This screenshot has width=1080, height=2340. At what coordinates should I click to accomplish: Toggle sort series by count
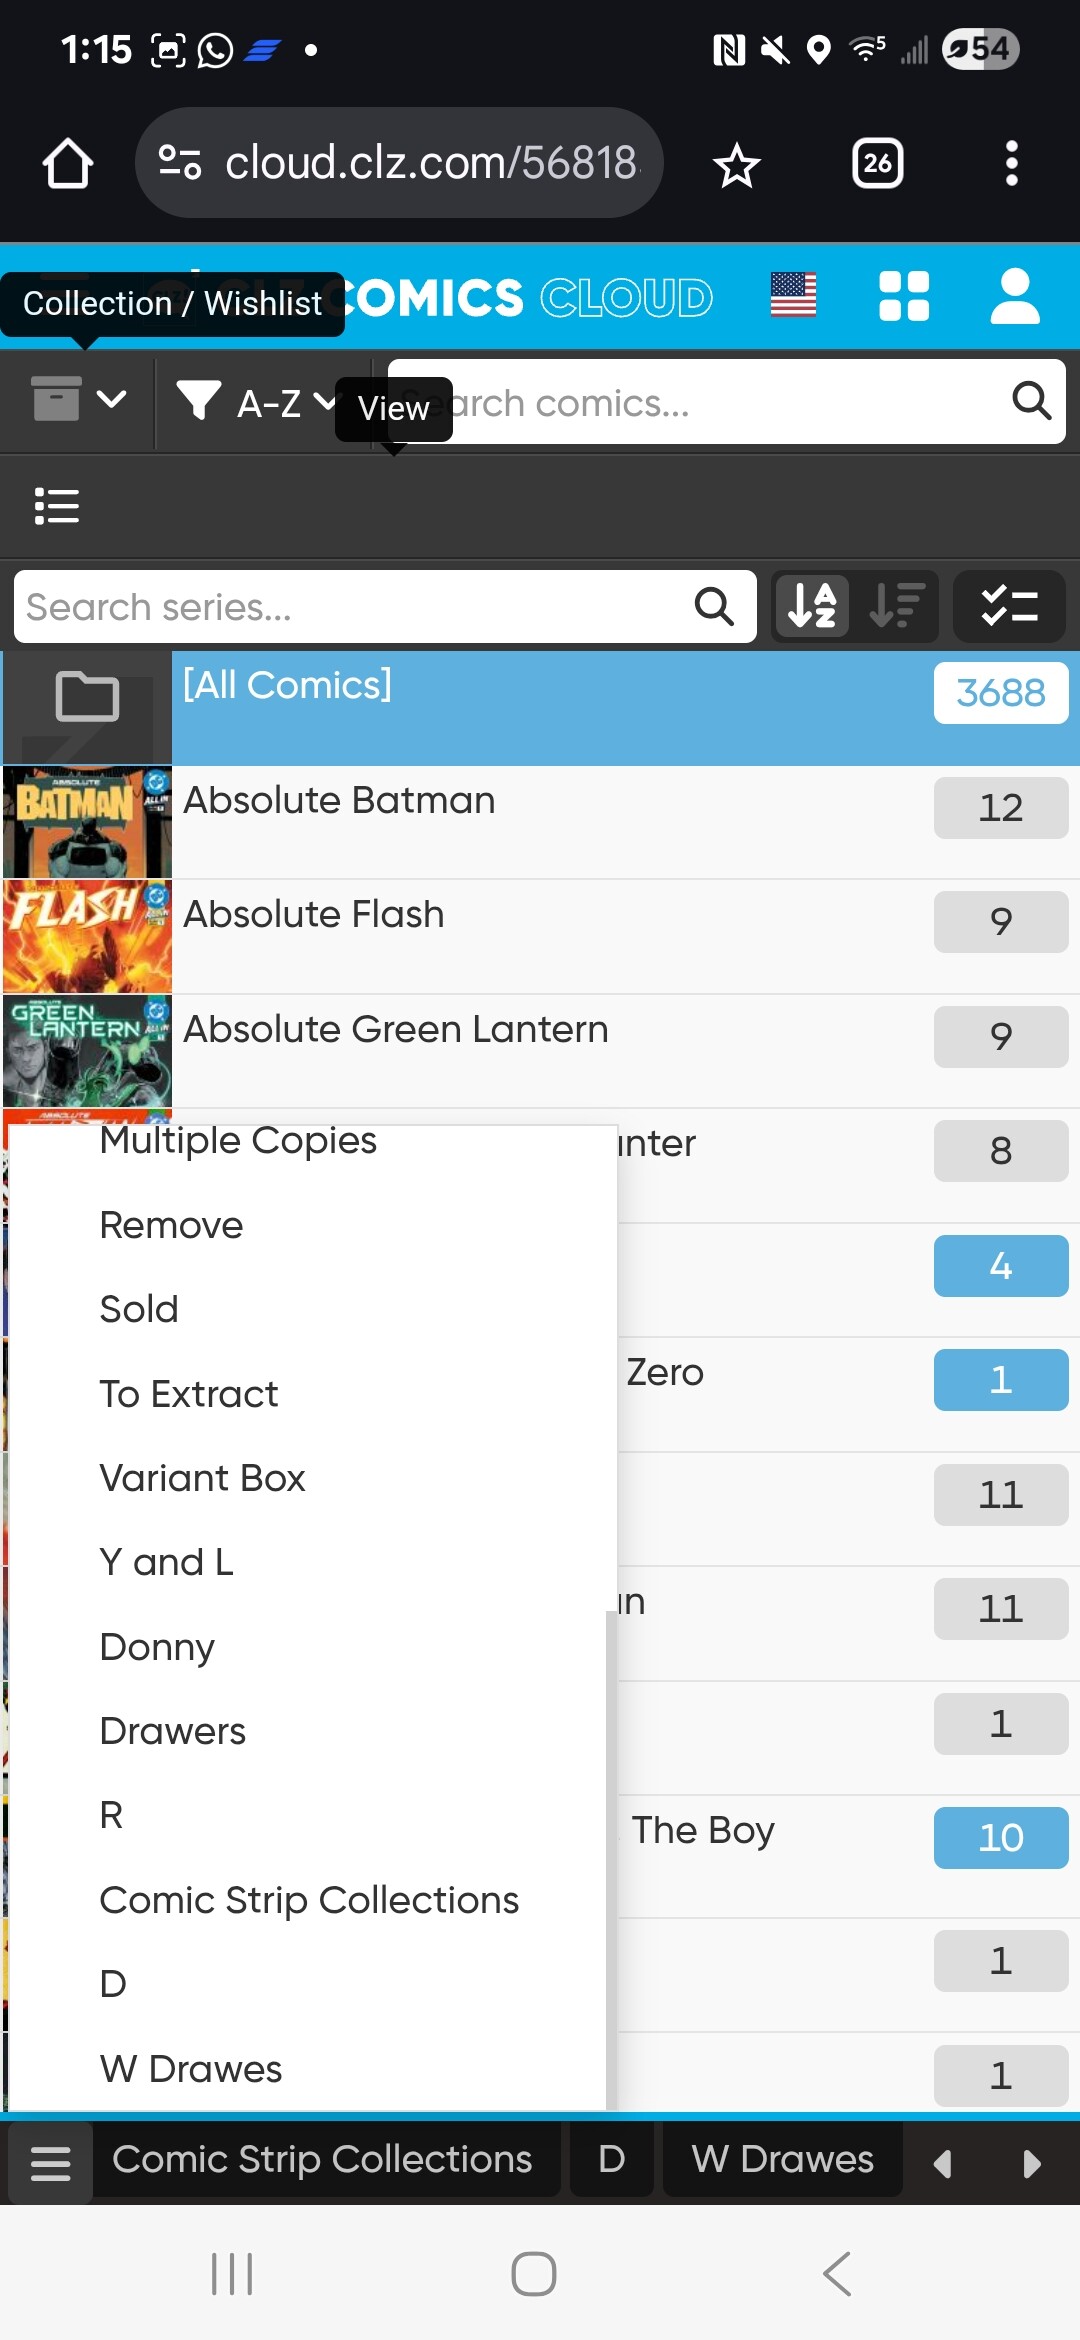[x=895, y=606]
